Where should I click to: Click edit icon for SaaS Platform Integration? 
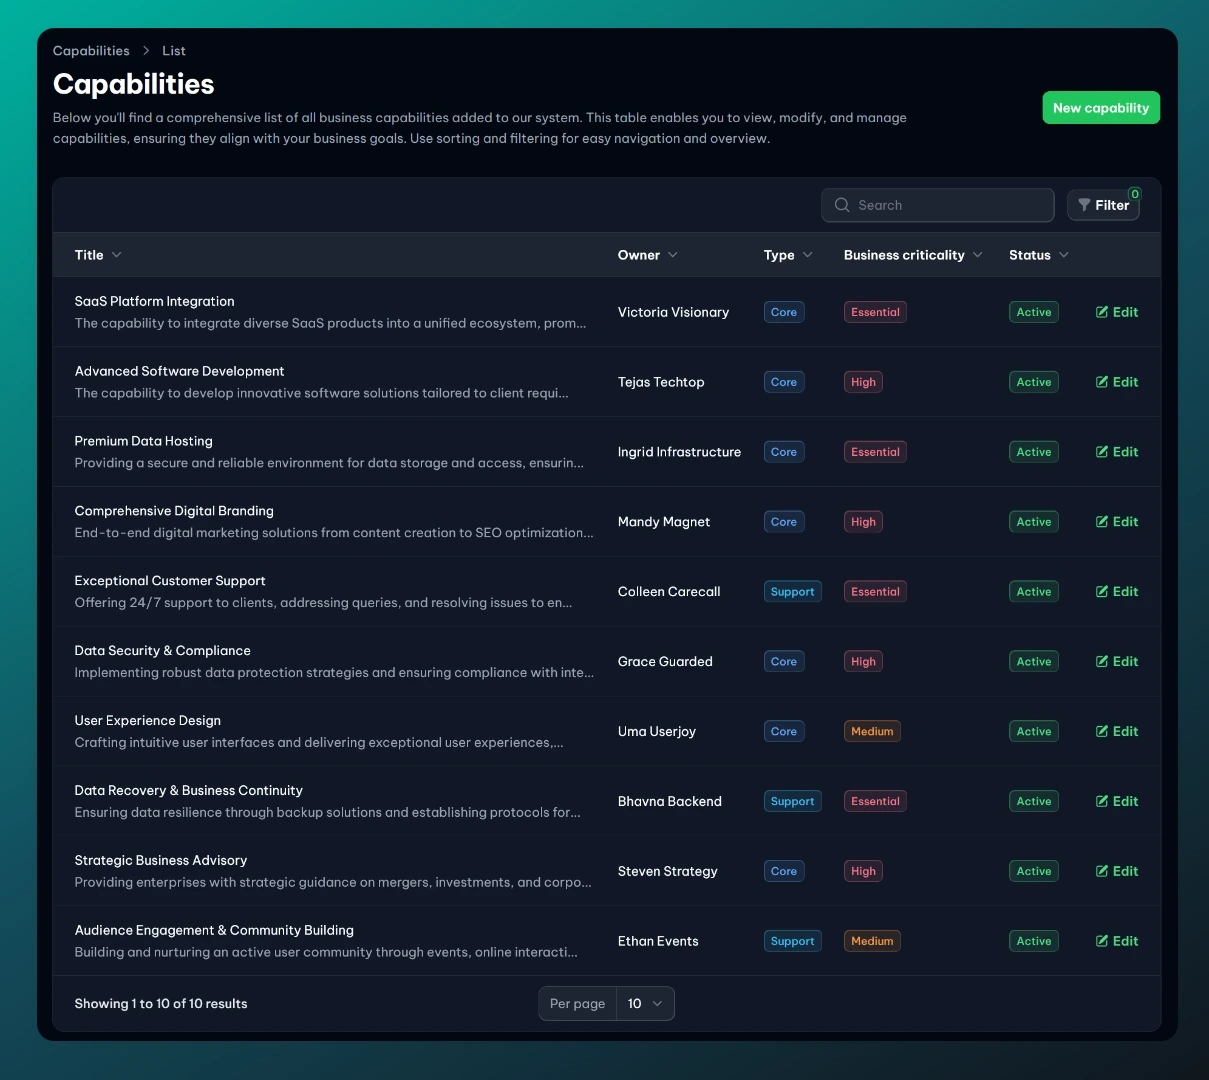pyautogui.click(x=1102, y=312)
